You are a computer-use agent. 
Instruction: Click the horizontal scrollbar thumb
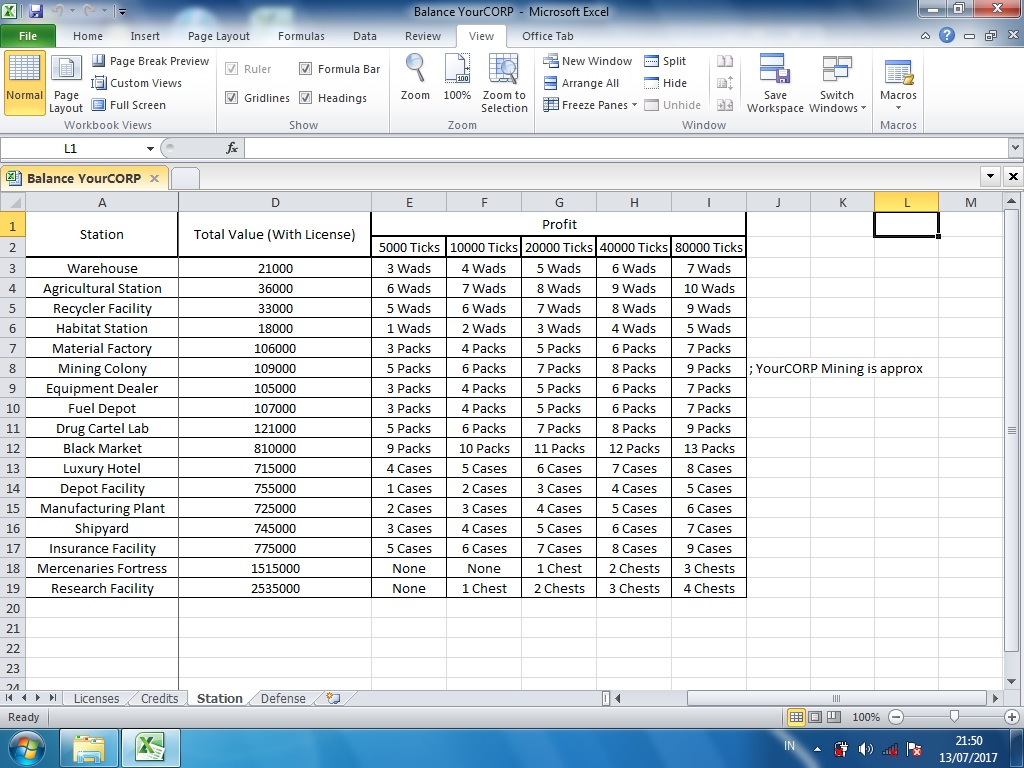(836, 698)
